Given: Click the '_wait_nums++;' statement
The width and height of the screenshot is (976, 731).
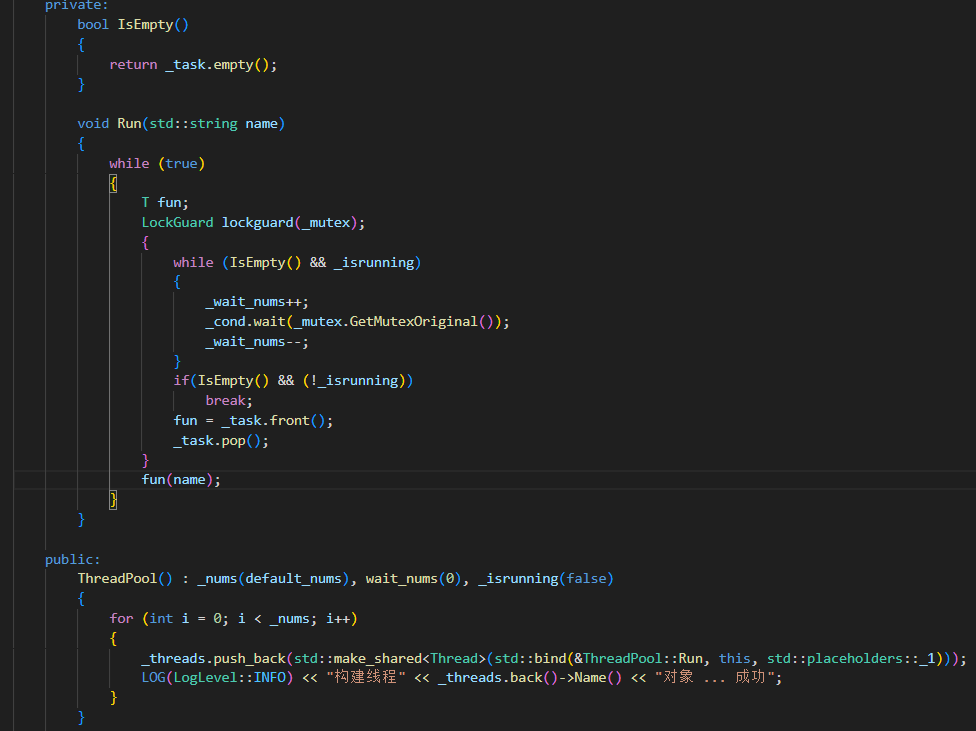Looking at the screenshot, I should [257, 302].
